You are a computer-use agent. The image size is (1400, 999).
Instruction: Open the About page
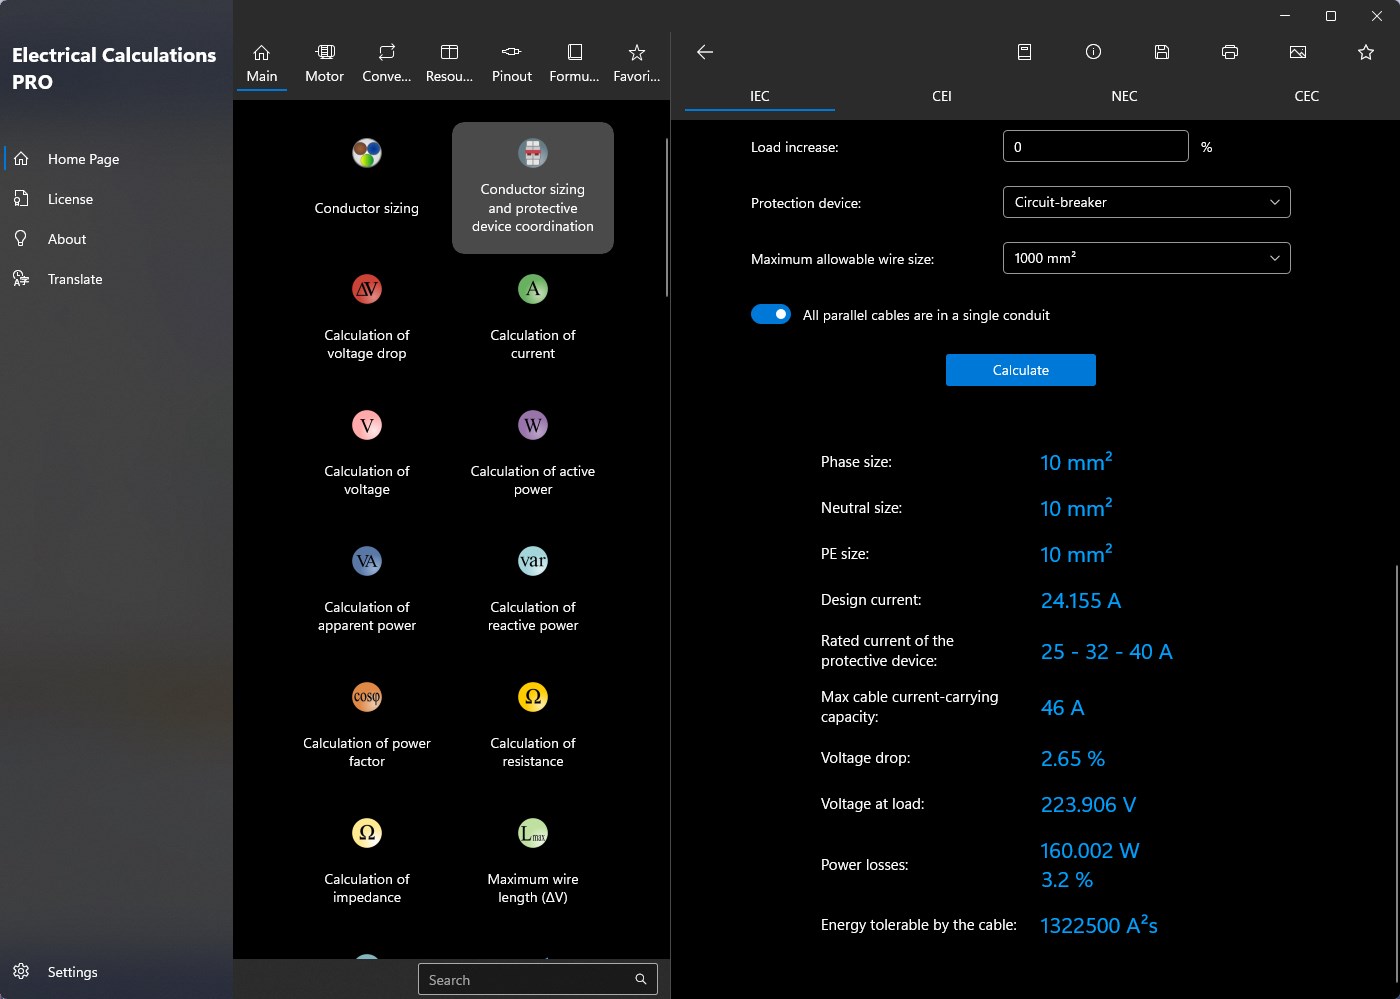point(116,239)
